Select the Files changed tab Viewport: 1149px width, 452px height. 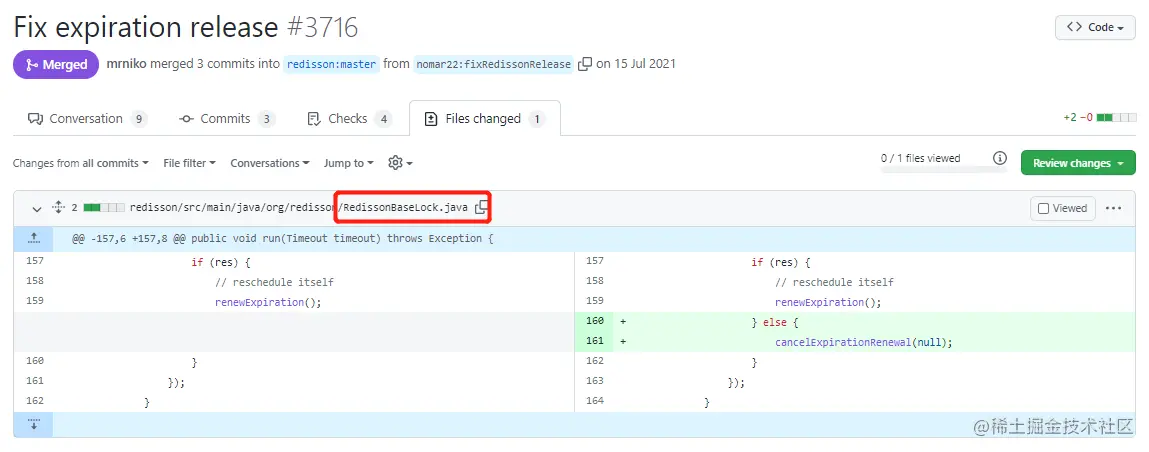[484, 119]
